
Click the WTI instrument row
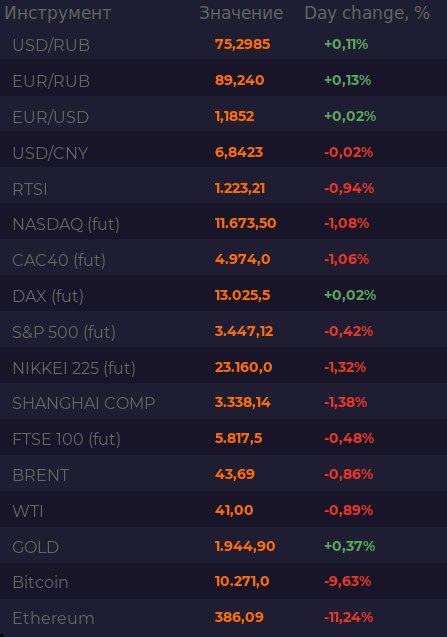click(x=224, y=510)
